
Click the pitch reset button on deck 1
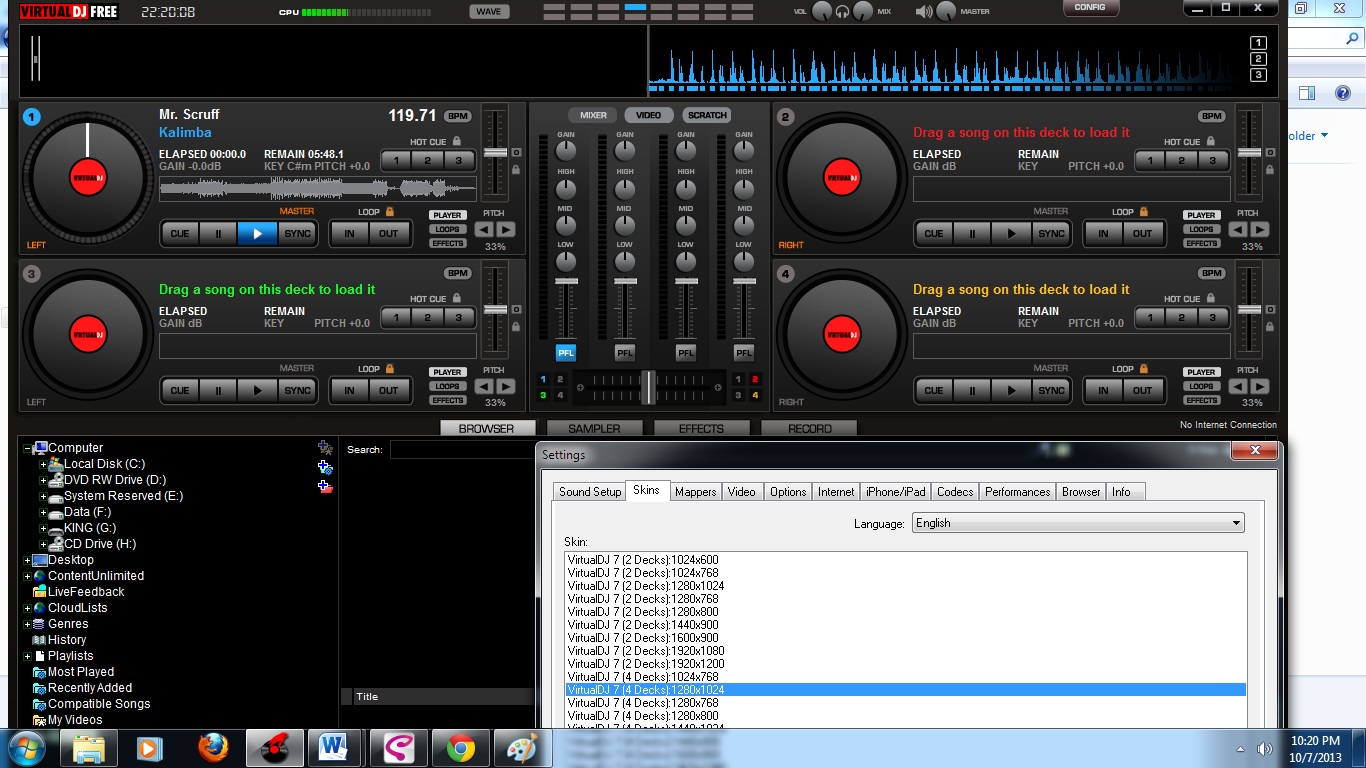click(516, 153)
